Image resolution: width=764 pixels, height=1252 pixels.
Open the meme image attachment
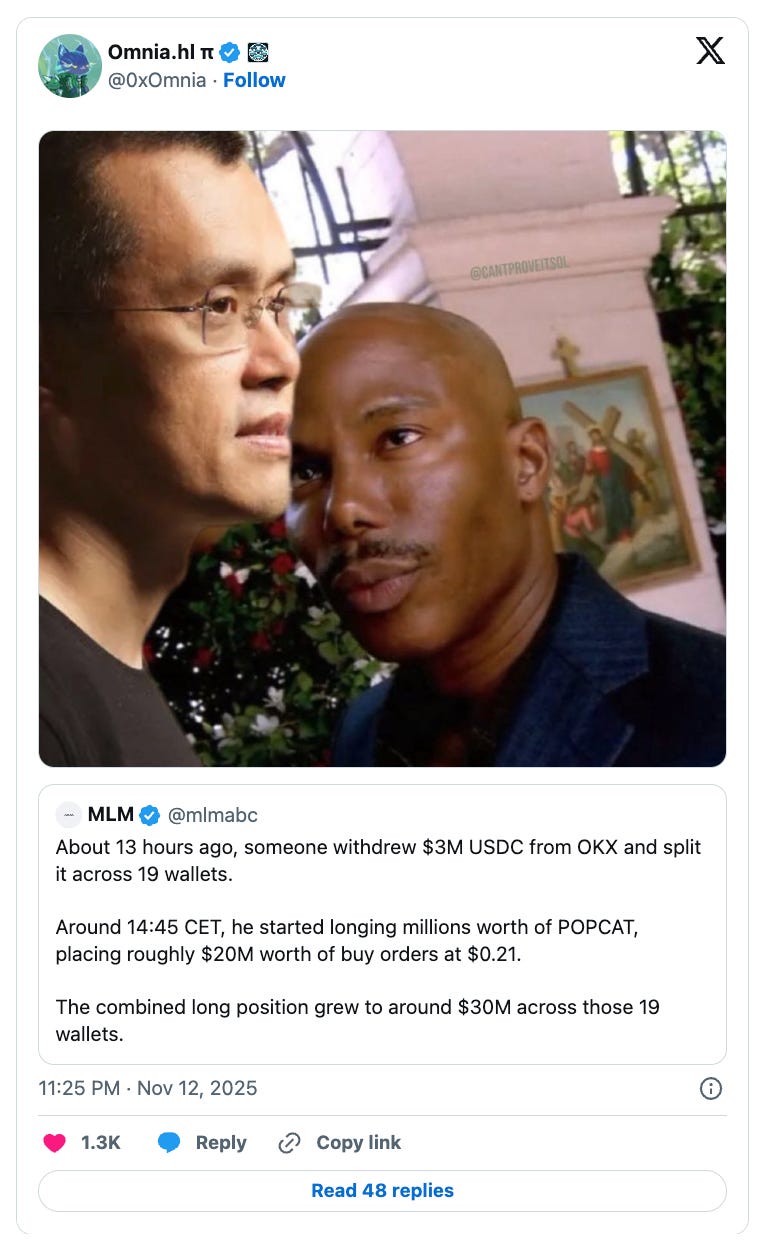(382, 448)
